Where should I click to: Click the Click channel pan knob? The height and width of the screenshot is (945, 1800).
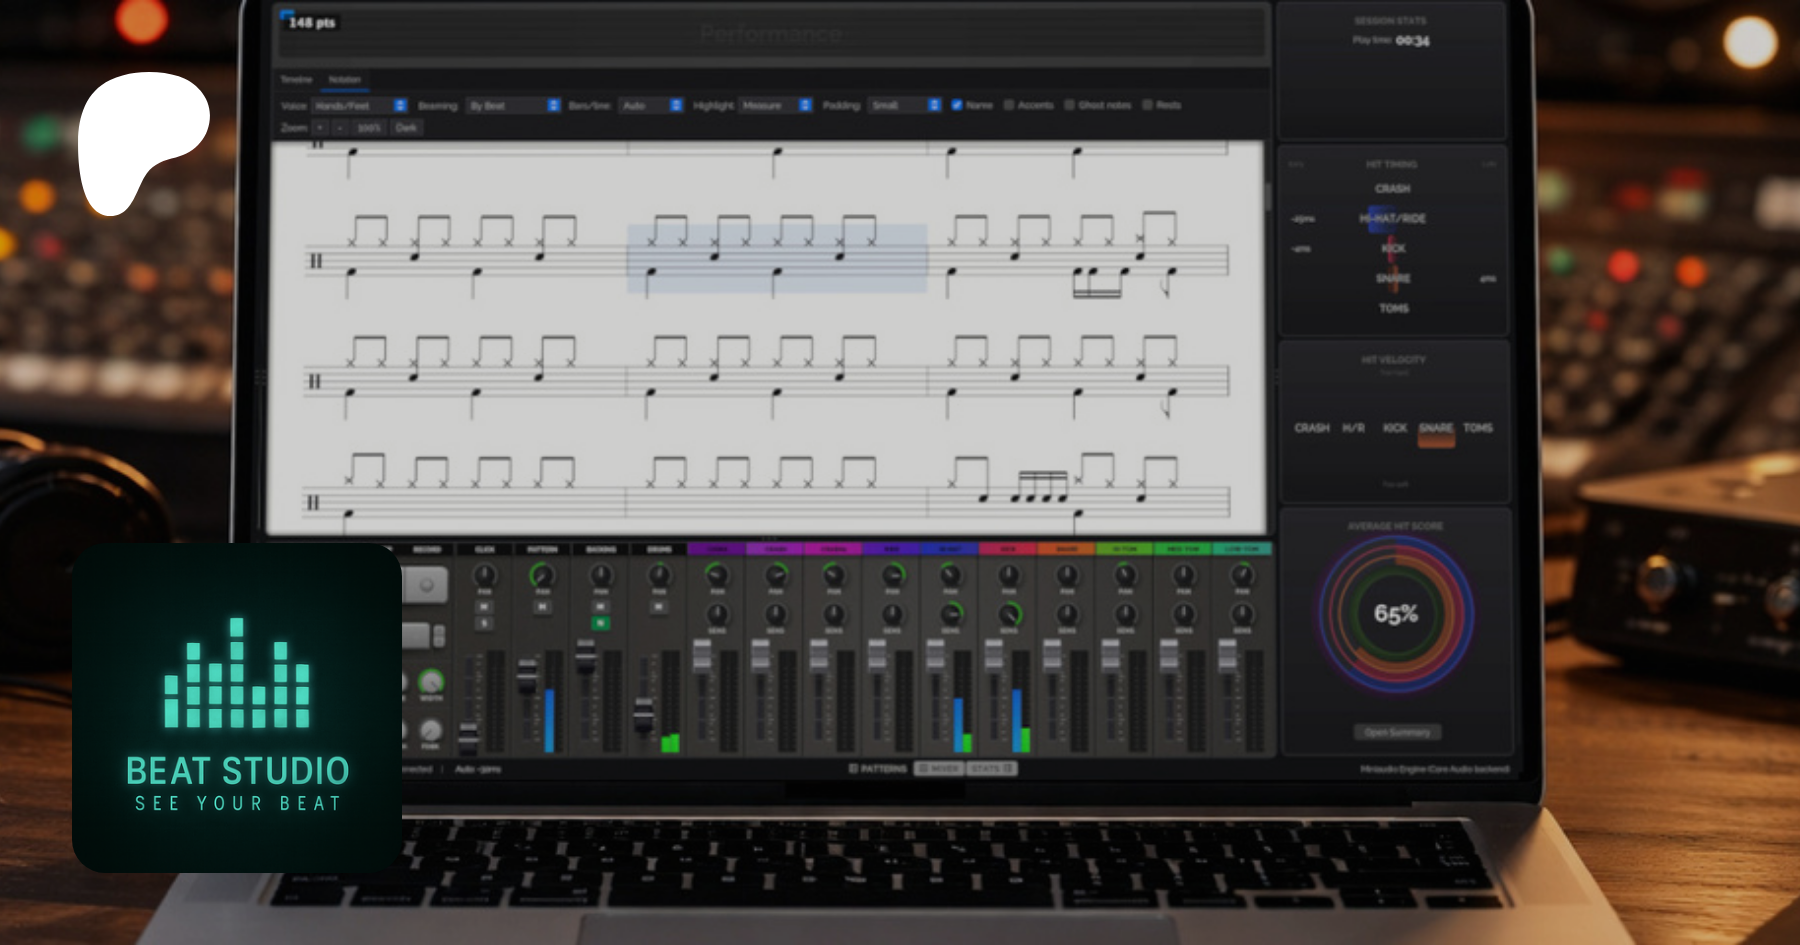(484, 575)
